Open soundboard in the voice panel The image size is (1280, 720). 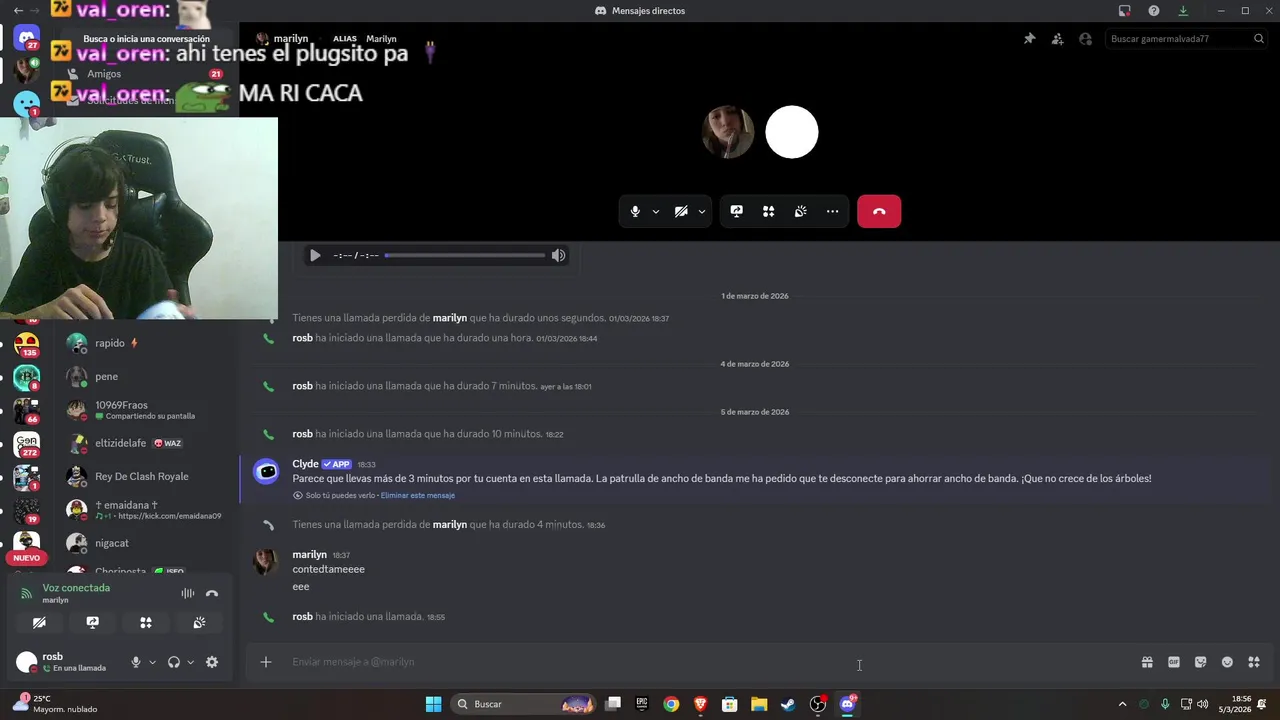coord(199,623)
